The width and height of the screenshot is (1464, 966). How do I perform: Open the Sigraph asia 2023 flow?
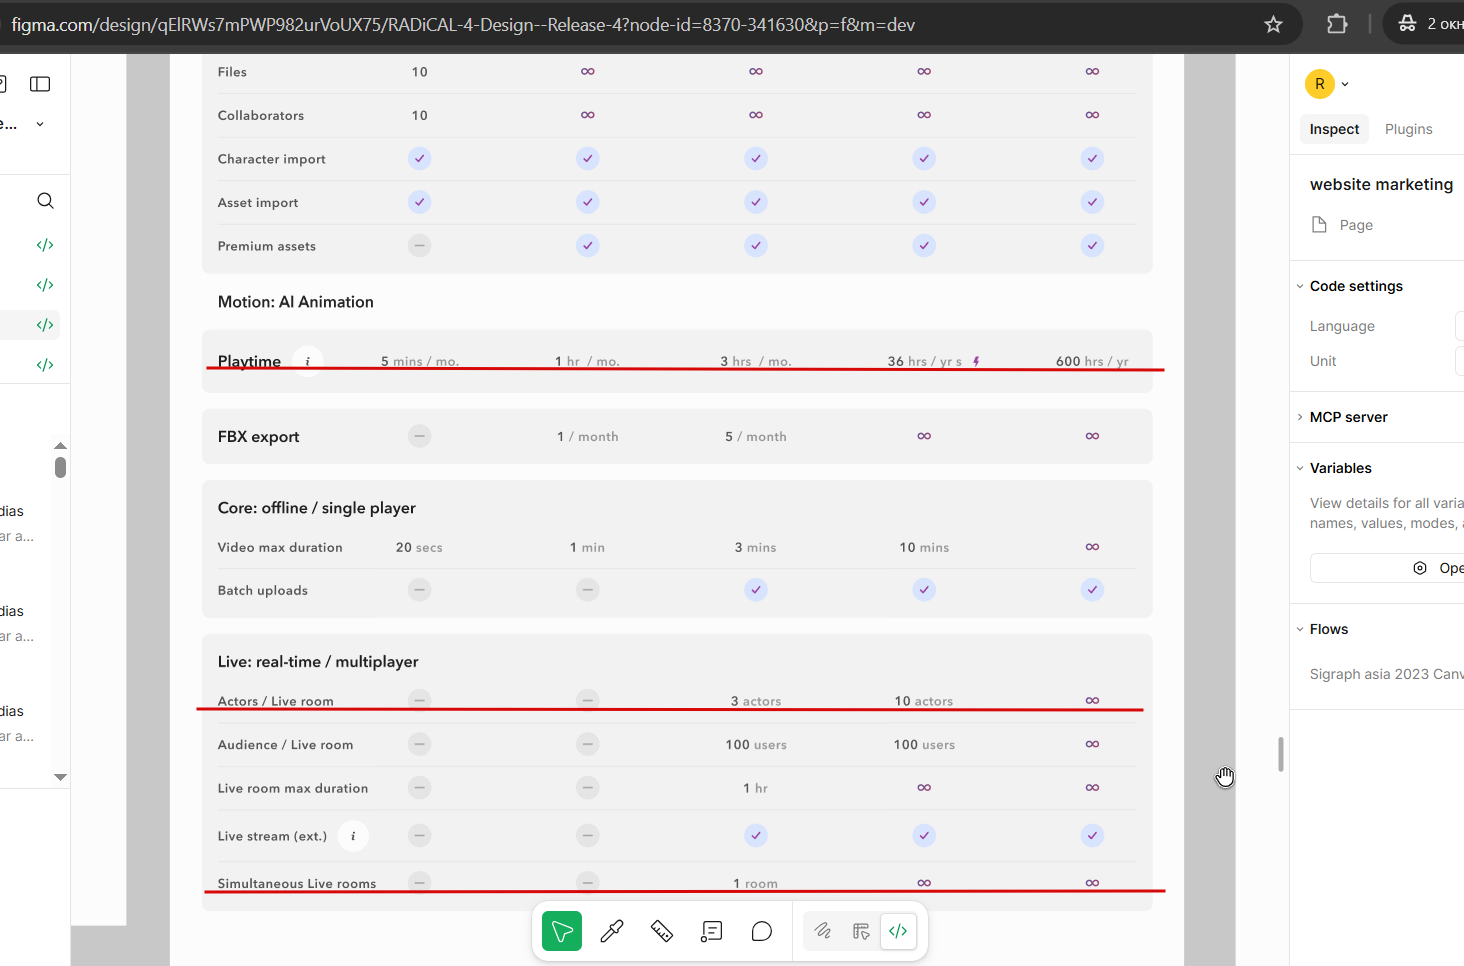click(x=1386, y=674)
